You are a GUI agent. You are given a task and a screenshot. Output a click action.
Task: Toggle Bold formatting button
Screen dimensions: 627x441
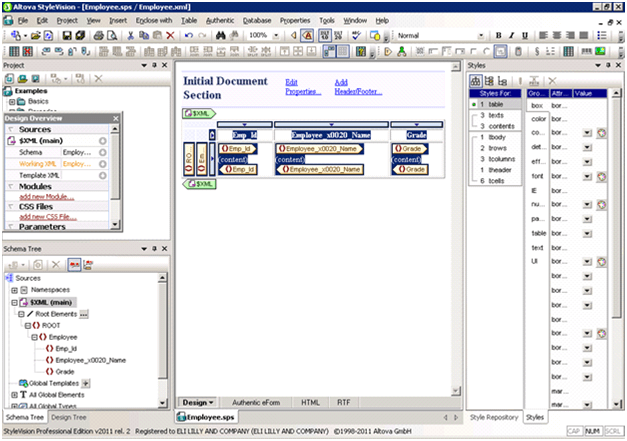(498, 36)
